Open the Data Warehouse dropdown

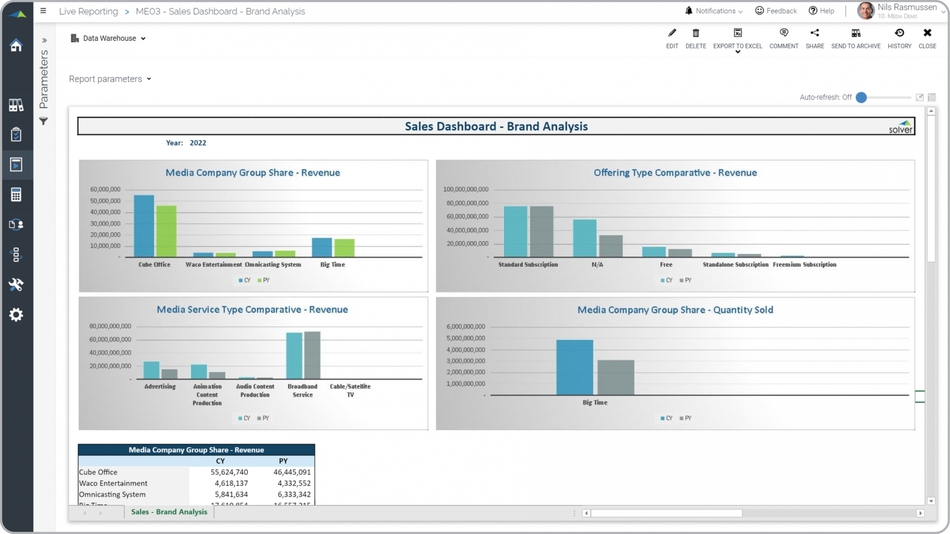tap(109, 39)
